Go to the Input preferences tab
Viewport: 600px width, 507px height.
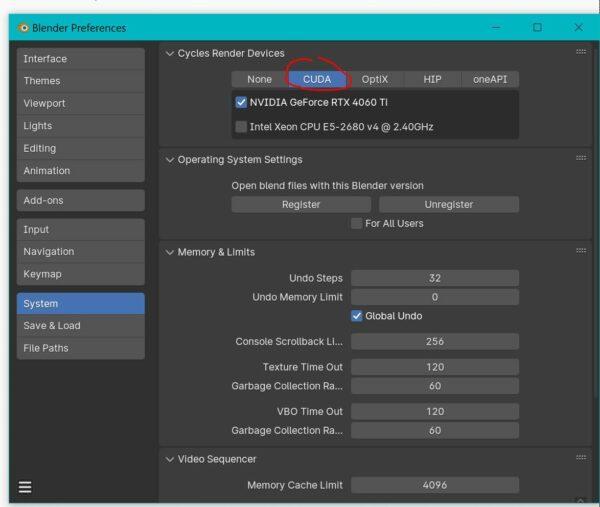pos(81,230)
